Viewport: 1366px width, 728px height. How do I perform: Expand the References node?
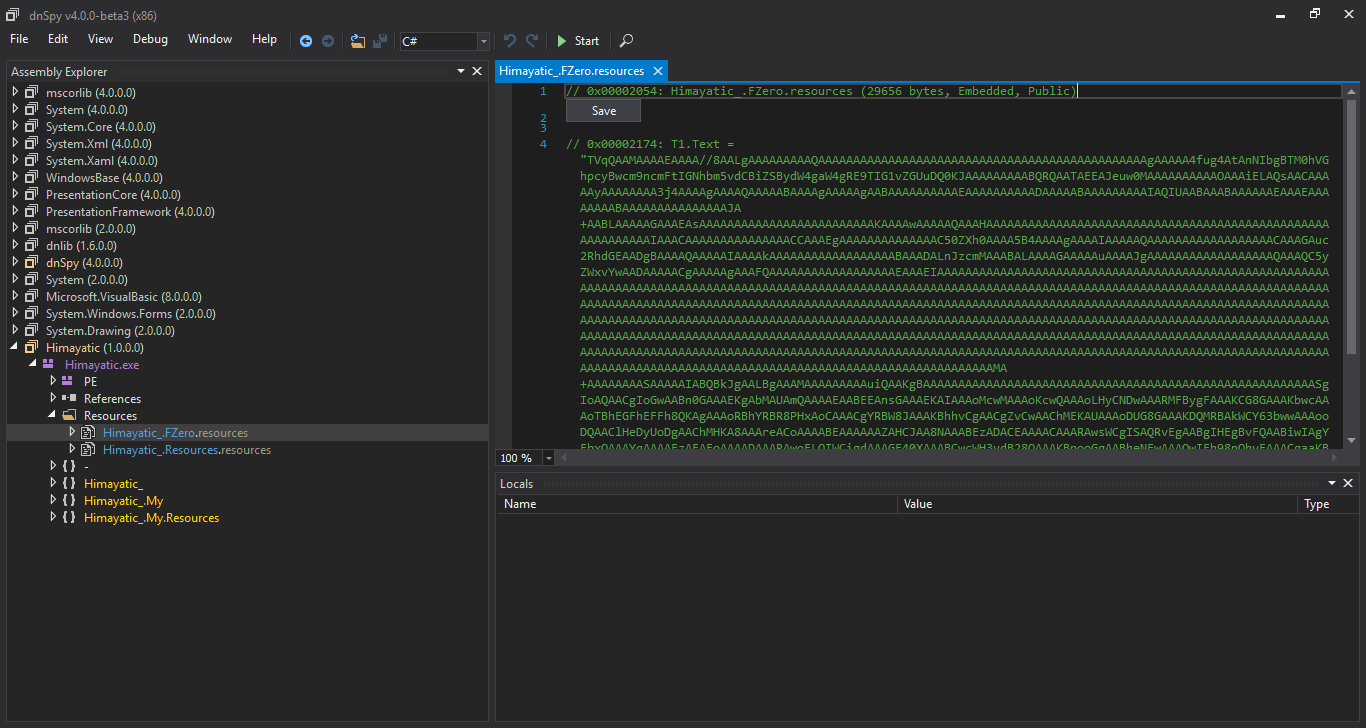tap(53, 399)
